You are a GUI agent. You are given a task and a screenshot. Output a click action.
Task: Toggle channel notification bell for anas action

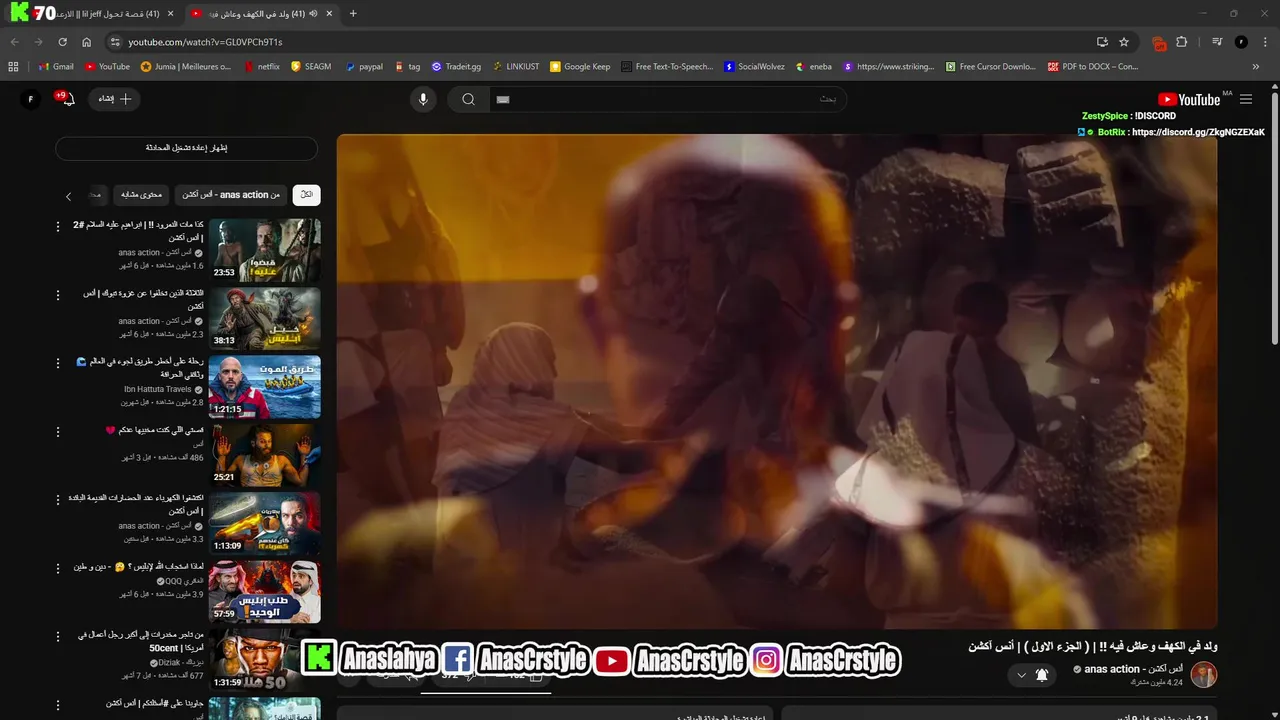click(1041, 675)
